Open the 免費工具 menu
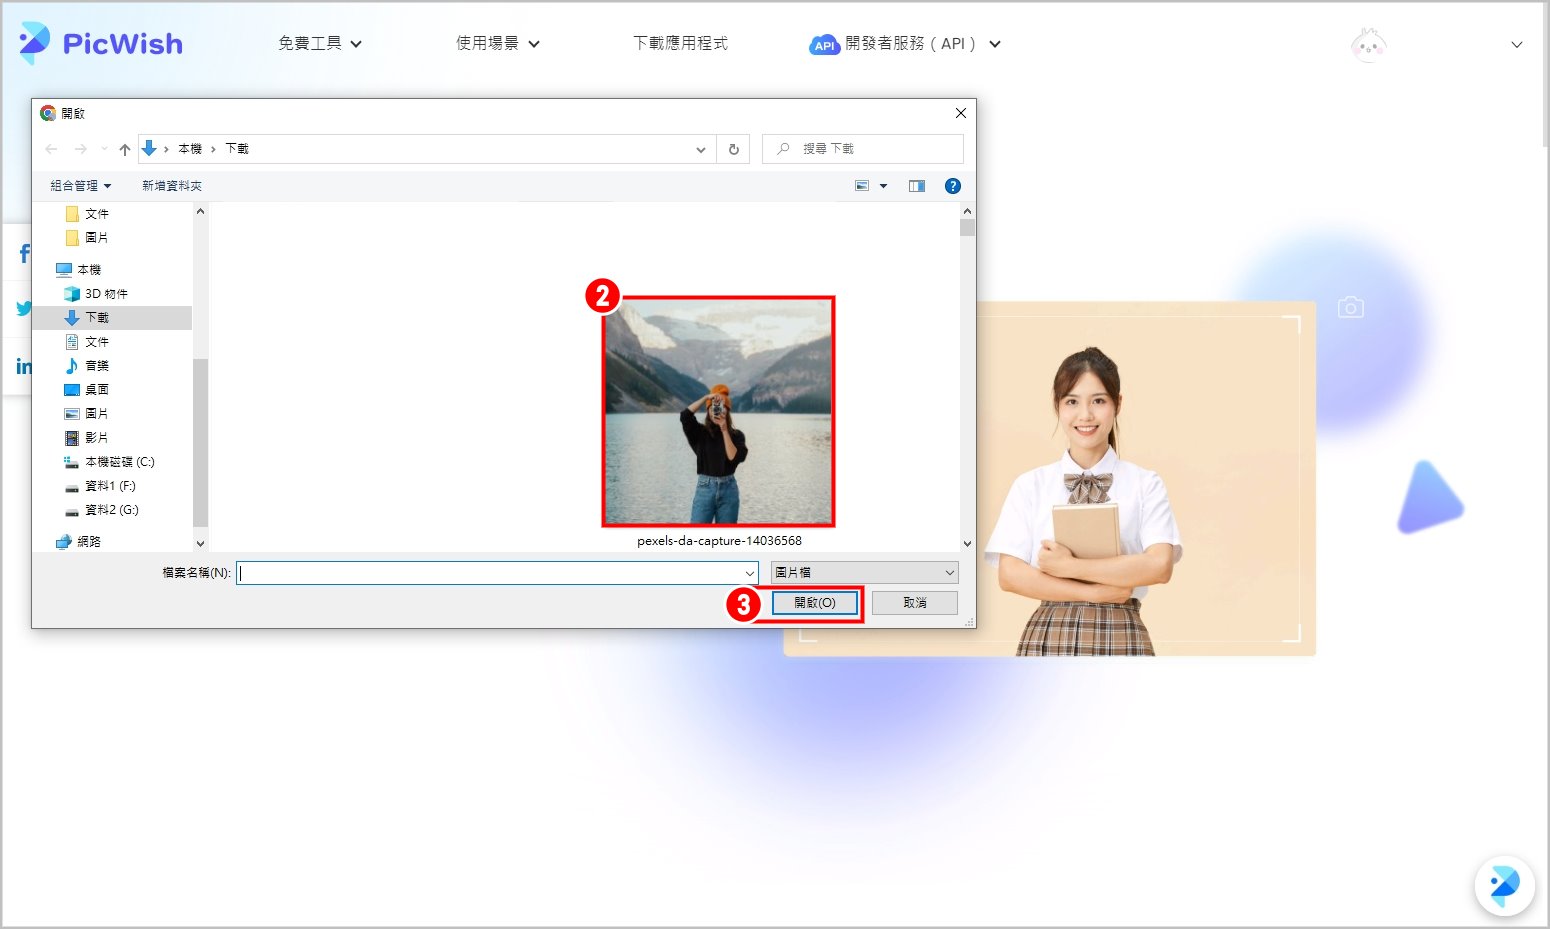The height and width of the screenshot is (929, 1550). [x=320, y=43]
